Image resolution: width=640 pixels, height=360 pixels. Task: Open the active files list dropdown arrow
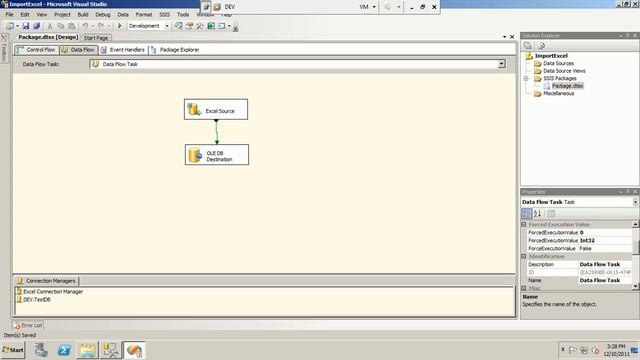pyautogui.click(x=504, y=37)
